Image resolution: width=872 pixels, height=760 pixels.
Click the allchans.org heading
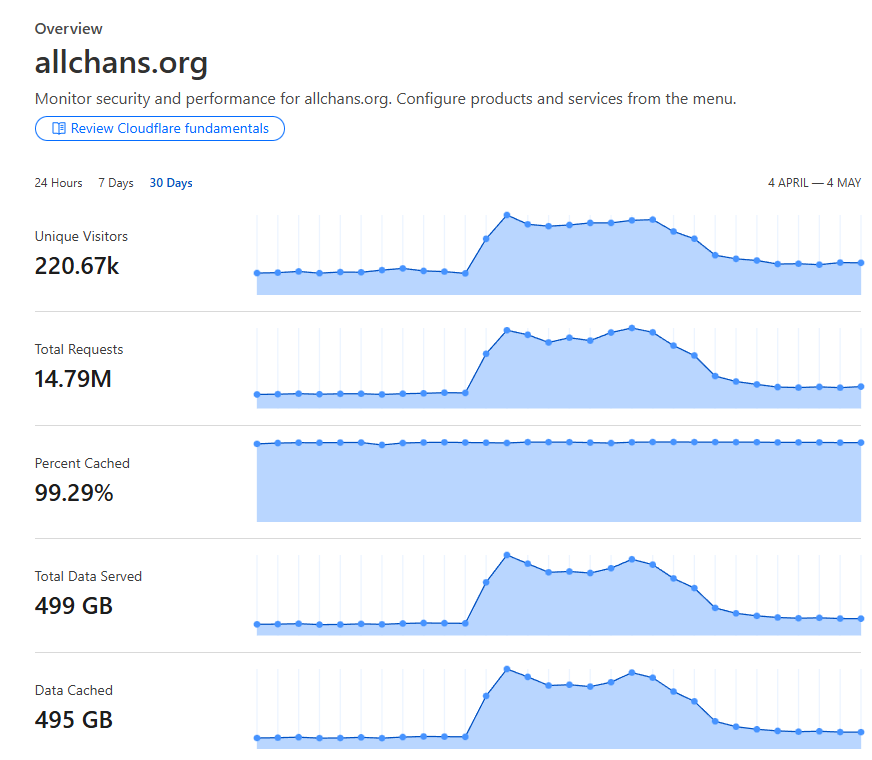pos(121,62)
